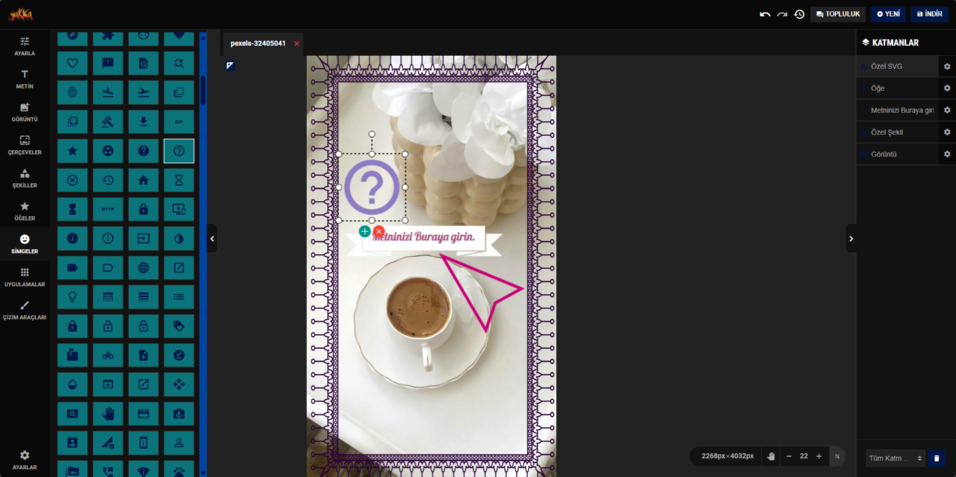Insert the lightbulb icon
The width and height of the screenshot is (956, 477).
[73, 297]
